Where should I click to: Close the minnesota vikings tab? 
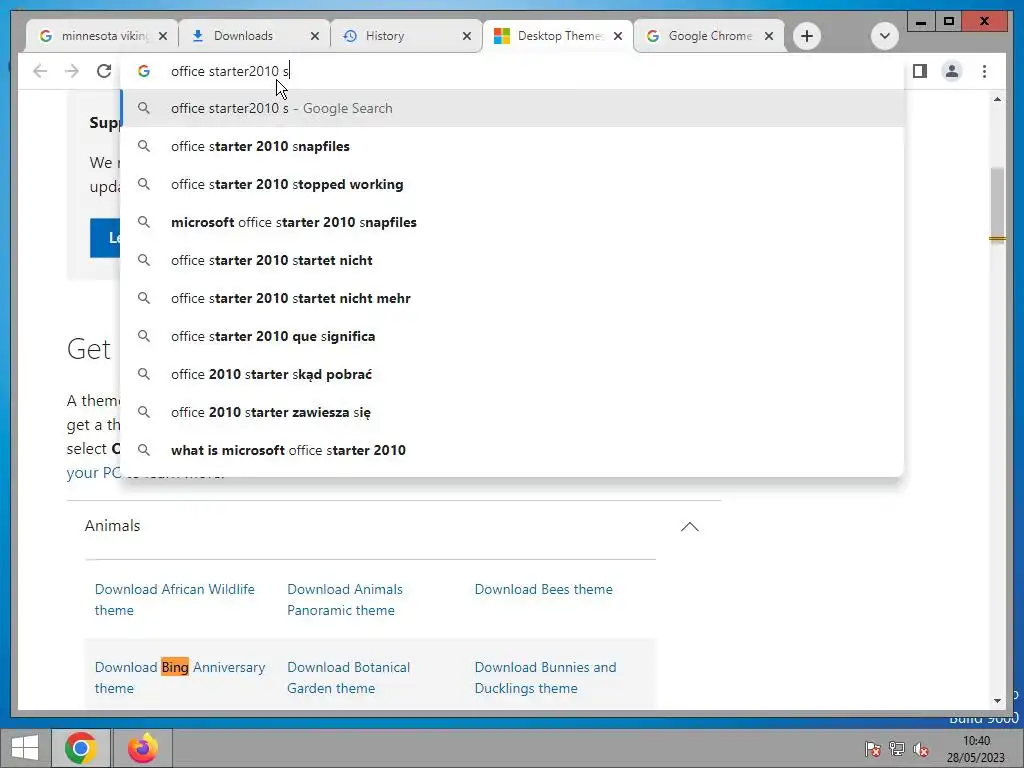pyautogui.click(x=163, y=36)
